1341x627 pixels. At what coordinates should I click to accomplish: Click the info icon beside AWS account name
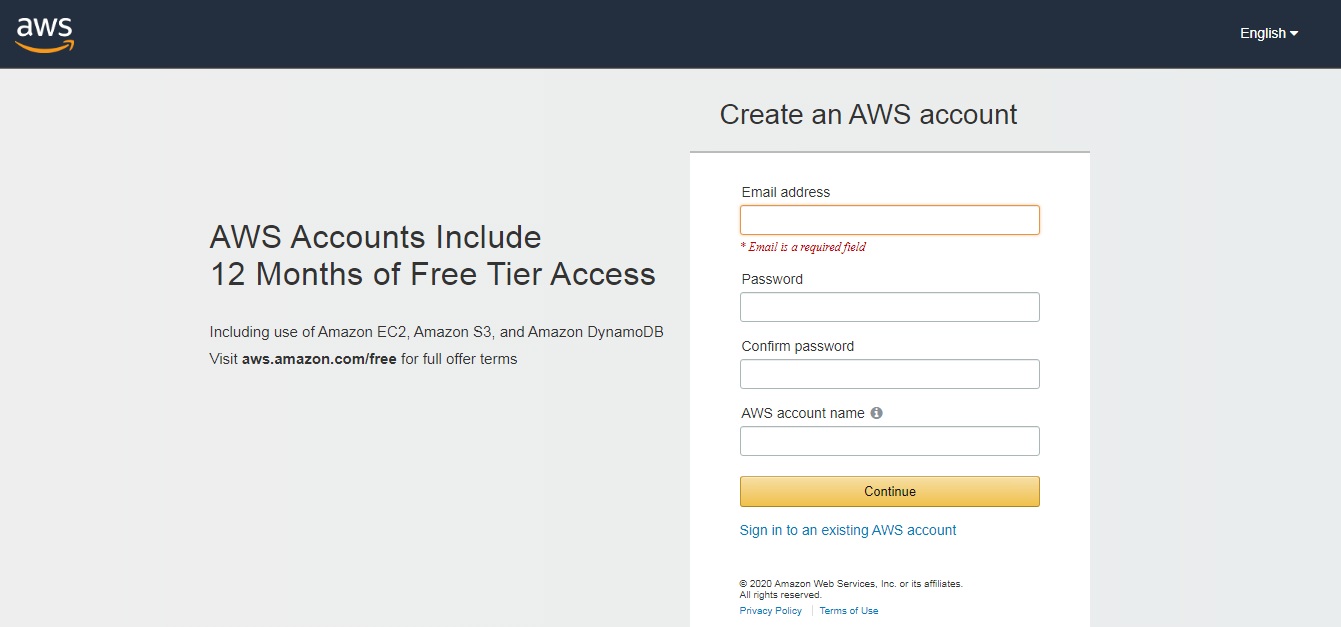pos(877,412)
